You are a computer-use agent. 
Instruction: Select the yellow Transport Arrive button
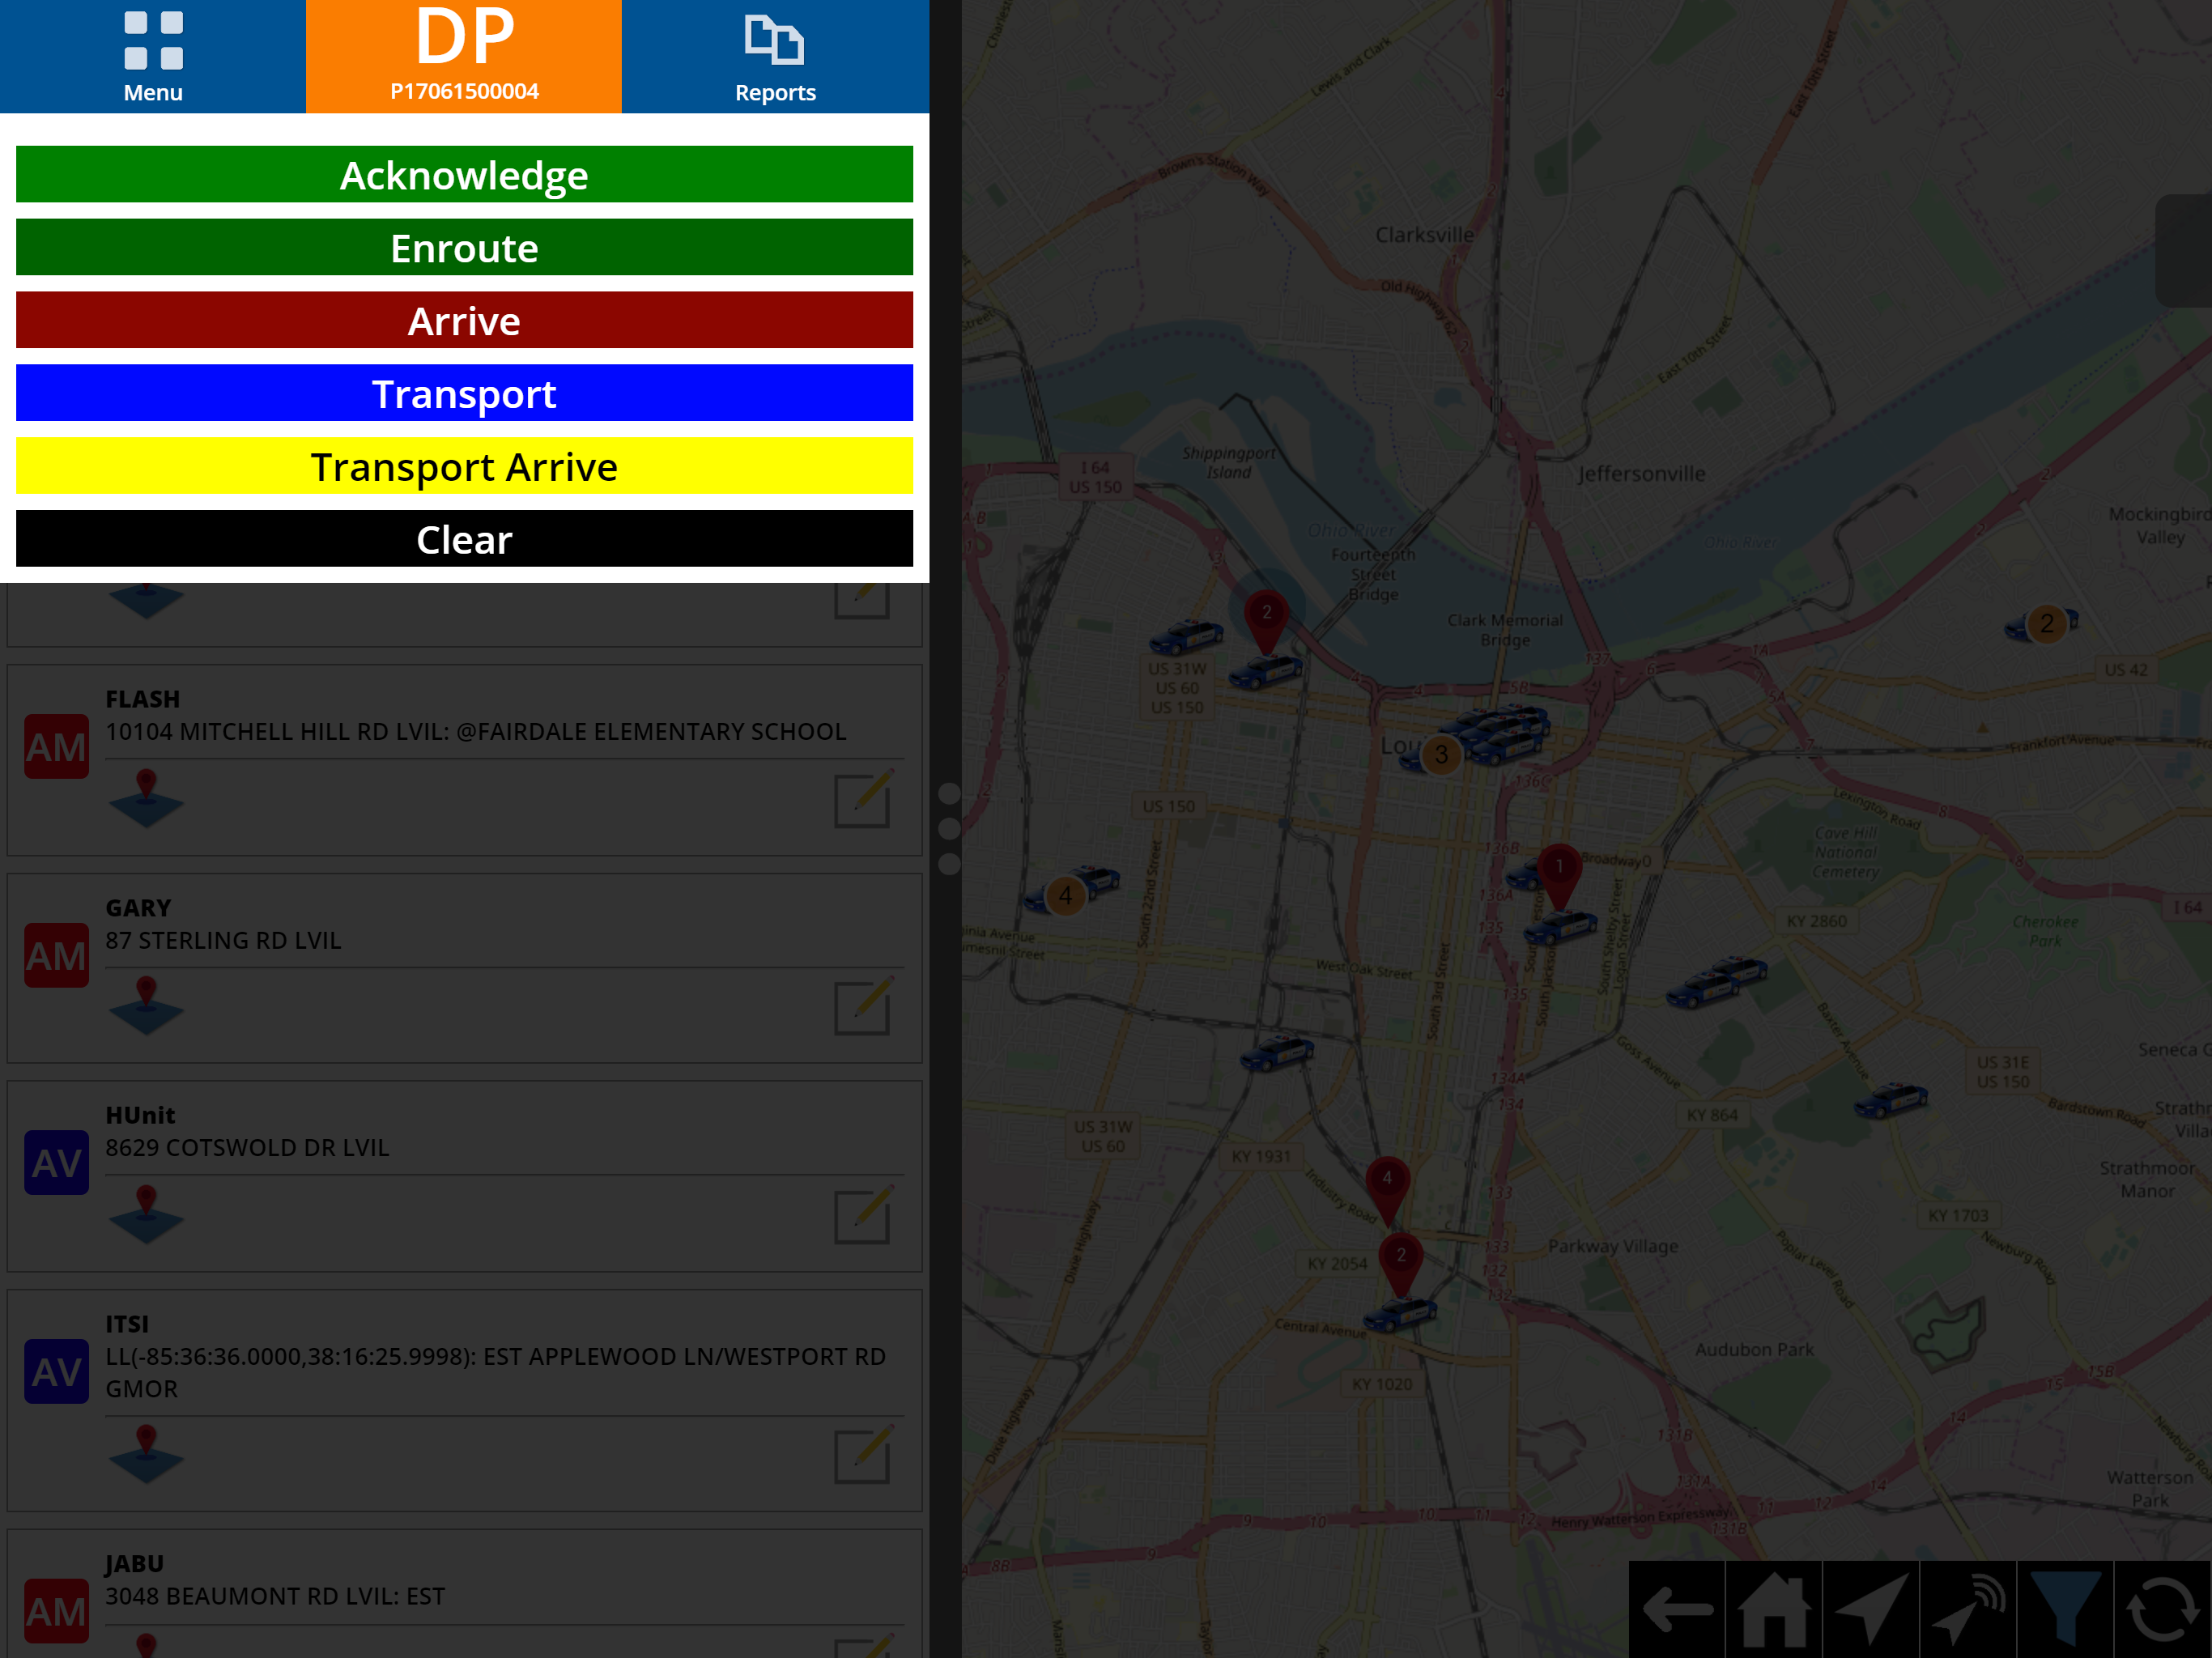coord(464,467)
